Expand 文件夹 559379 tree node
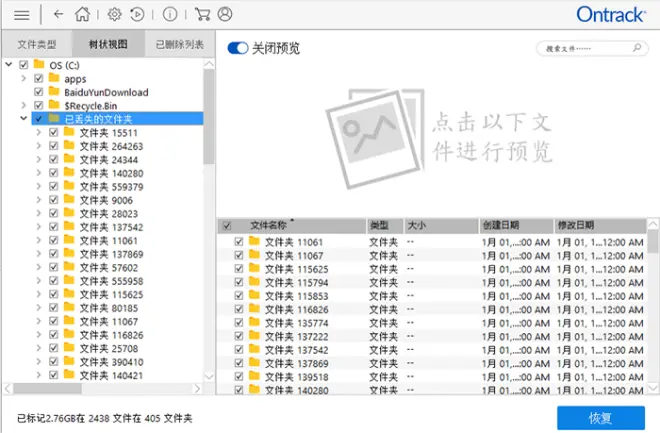The width and height of the screenshot is (660, 433). coord(39,186)
